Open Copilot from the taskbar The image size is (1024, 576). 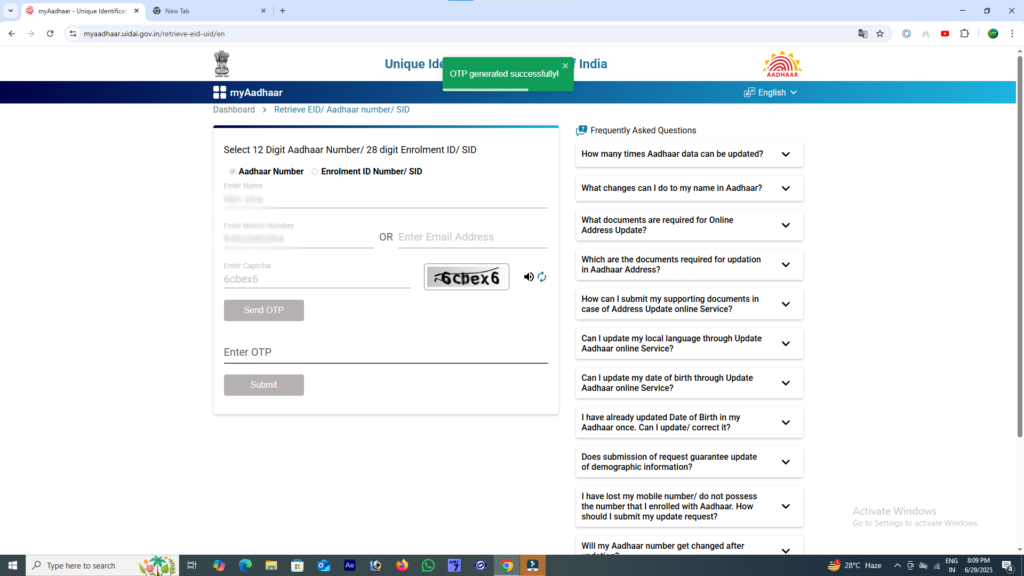(x=219, y=566)
